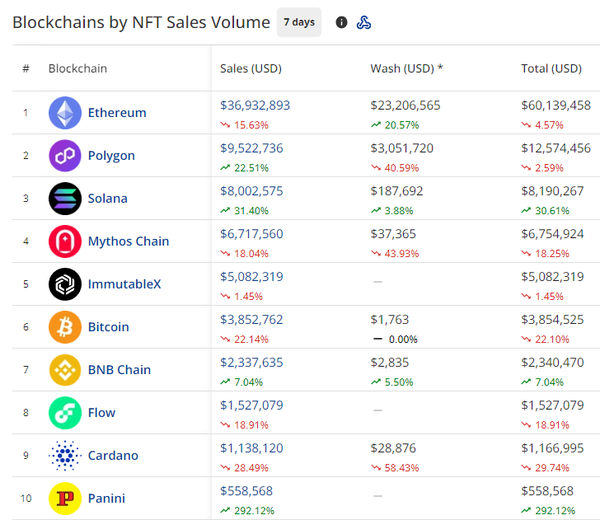The height and width of the screenshot is (520, 600).
Task: Click the Bitcoin logo icon
Action: pos(65,327)
